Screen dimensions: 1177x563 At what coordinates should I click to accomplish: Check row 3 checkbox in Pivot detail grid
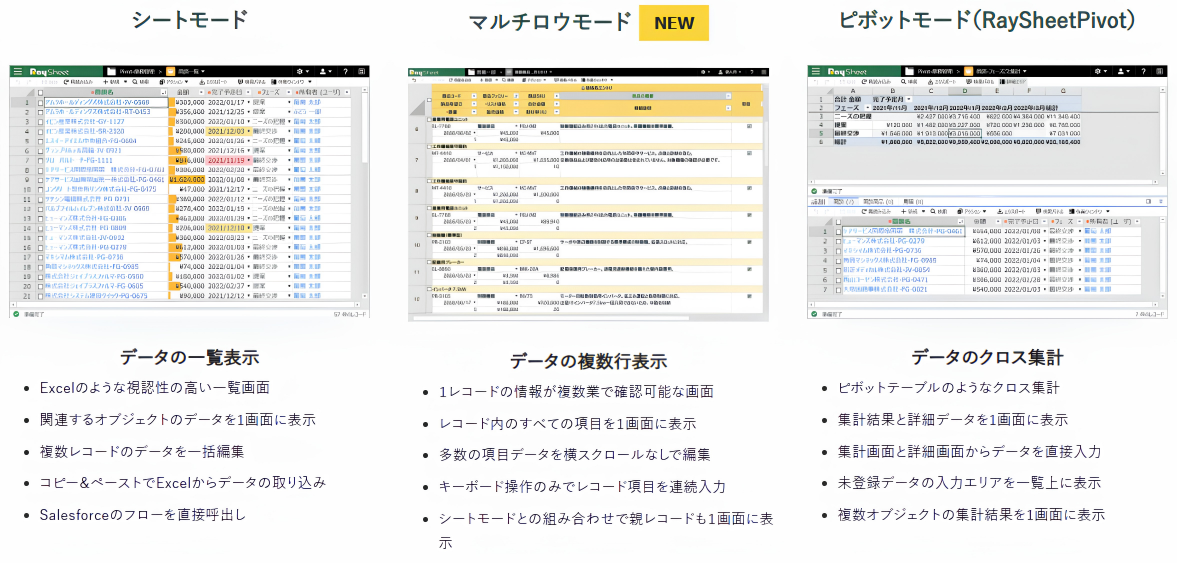(838, 251)
